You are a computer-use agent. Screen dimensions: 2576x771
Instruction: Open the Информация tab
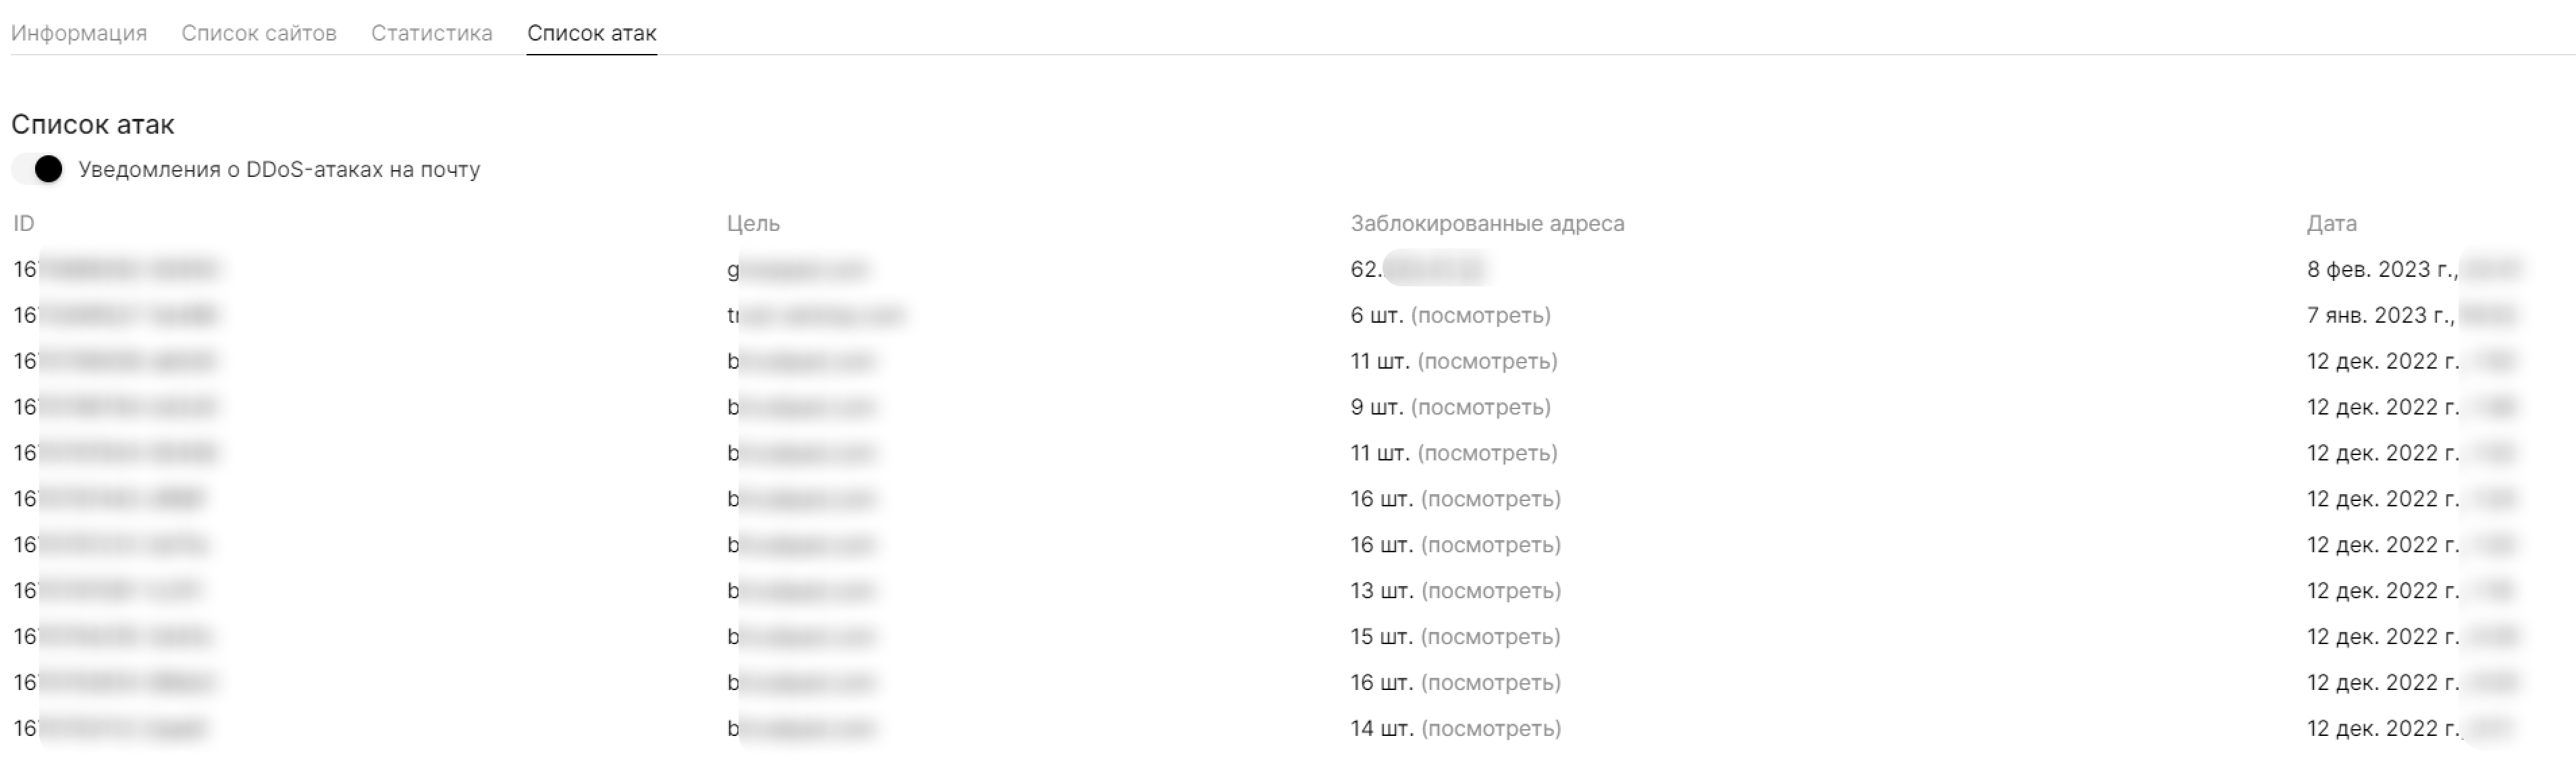(x=79, y=33)
